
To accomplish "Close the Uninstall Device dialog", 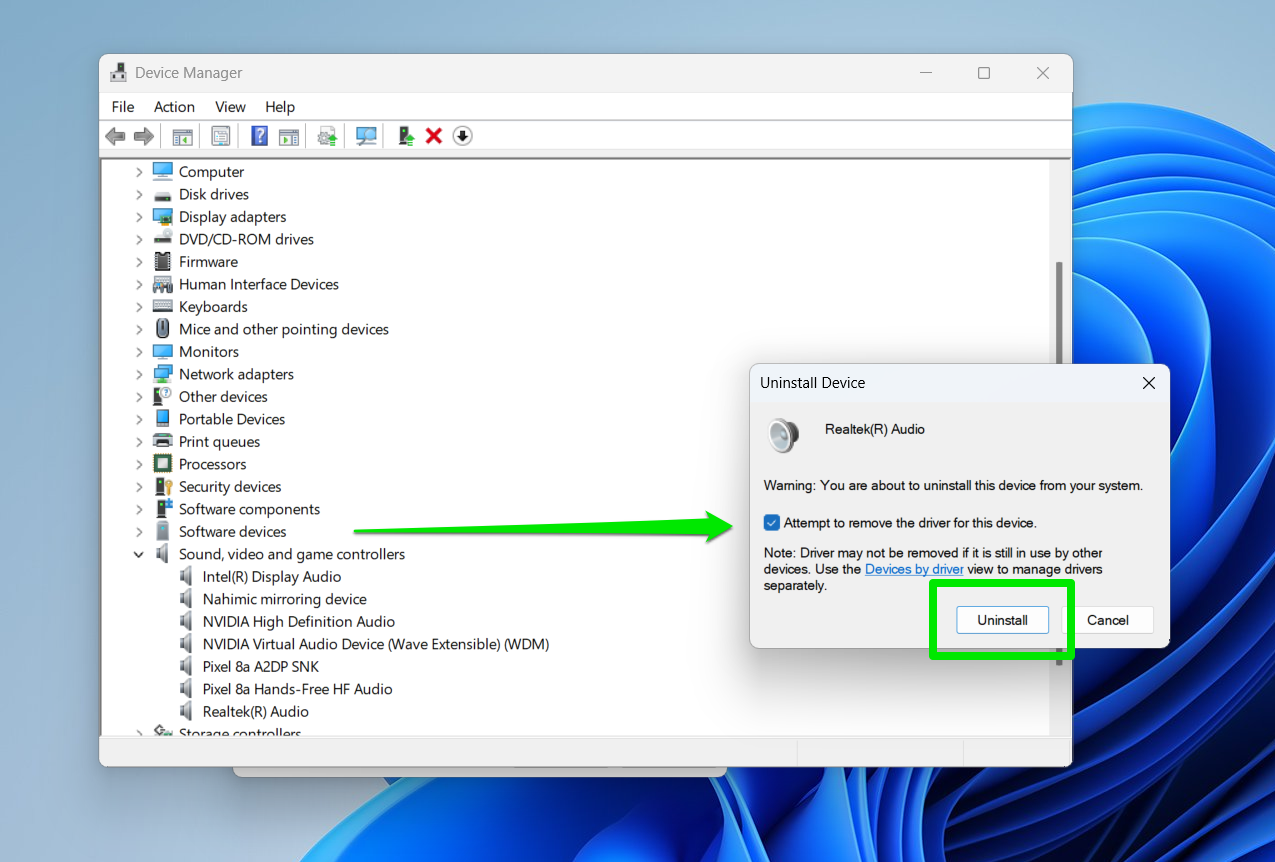I will [1149, 383].
